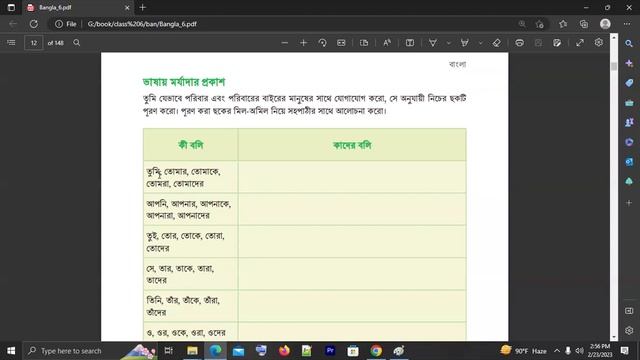Open the profile avatar menu
640x360 pixels.
coord(605,24)
